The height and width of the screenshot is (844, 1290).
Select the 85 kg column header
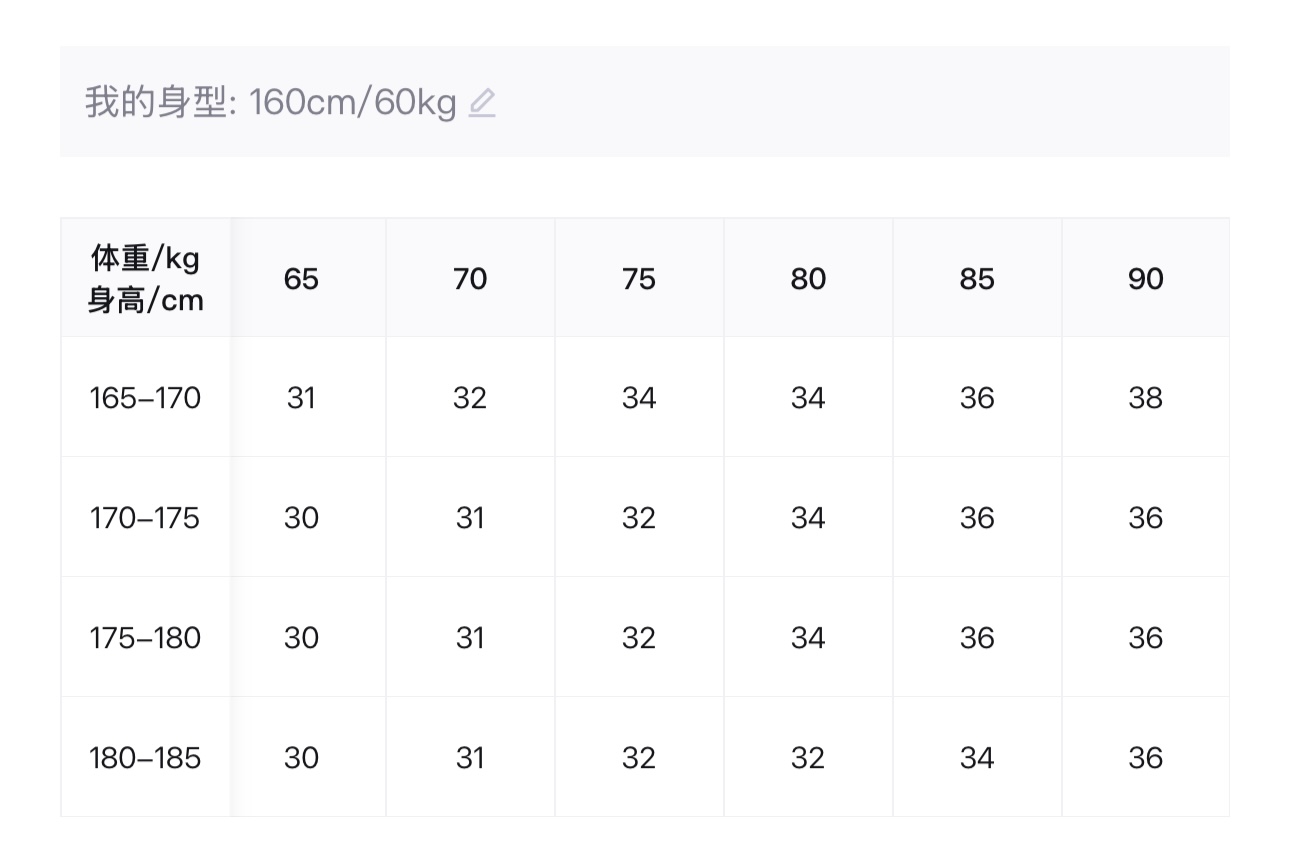point(977,278)
